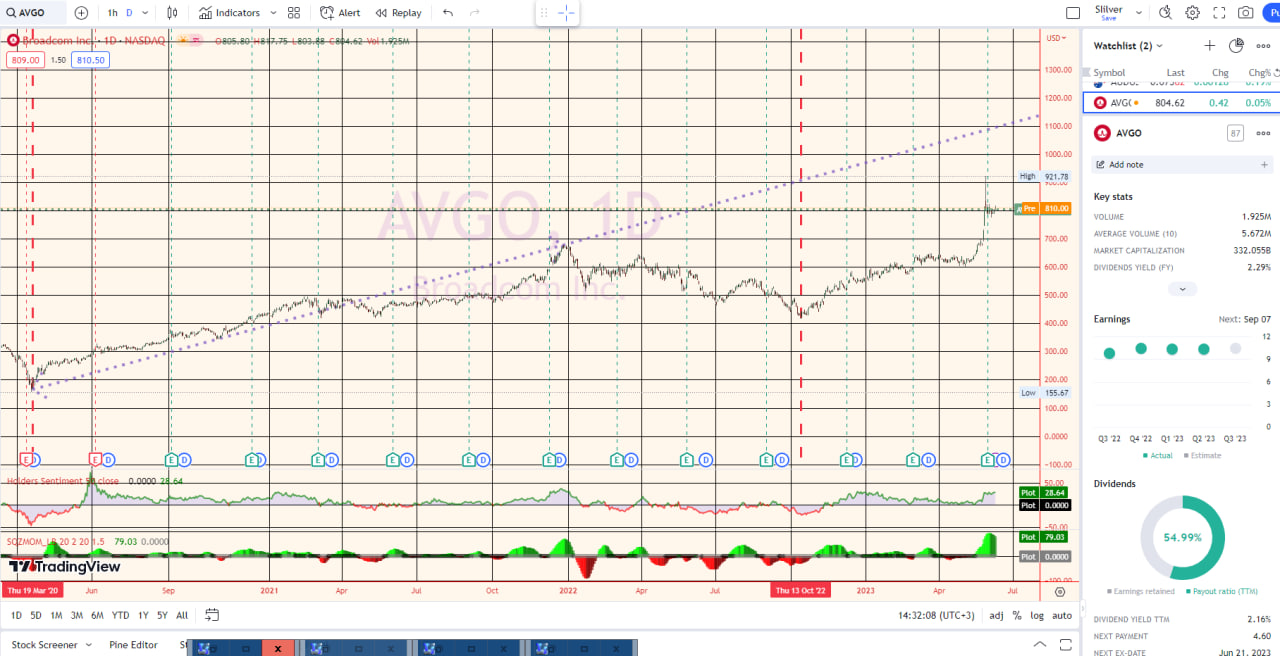The height and width of the screenshot is (656, 1280).
Task: Select the 5Y date range
Action: coord(162,615)
